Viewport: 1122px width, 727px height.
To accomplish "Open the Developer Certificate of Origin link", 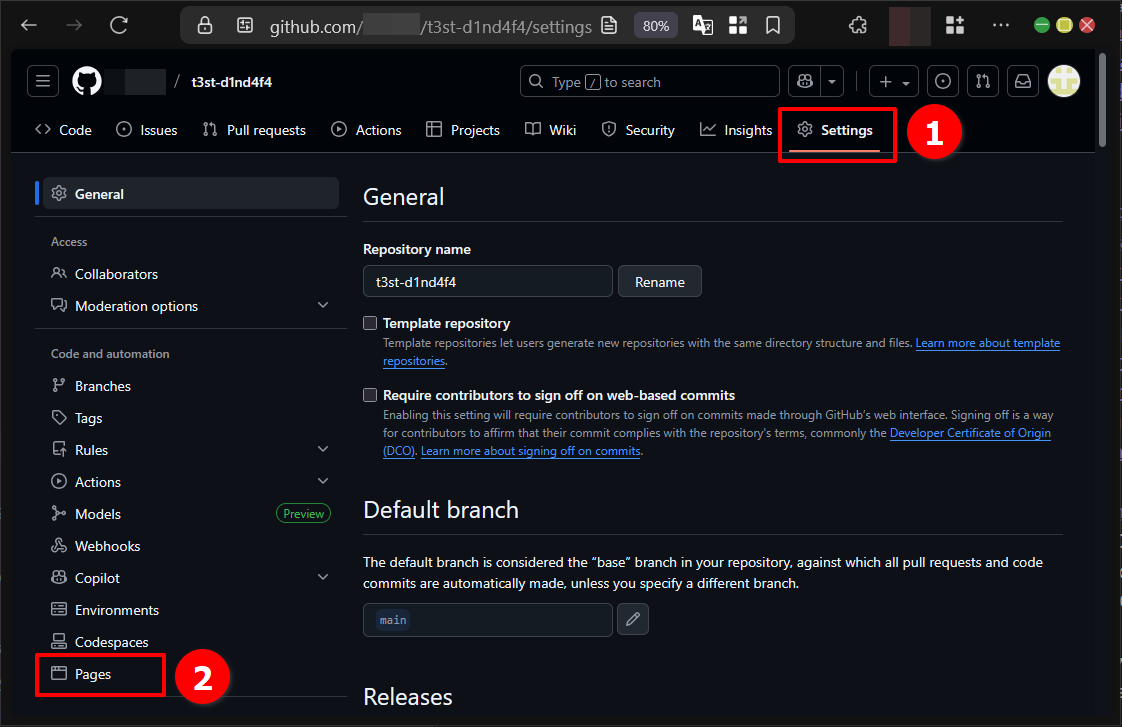I will 970,433.
